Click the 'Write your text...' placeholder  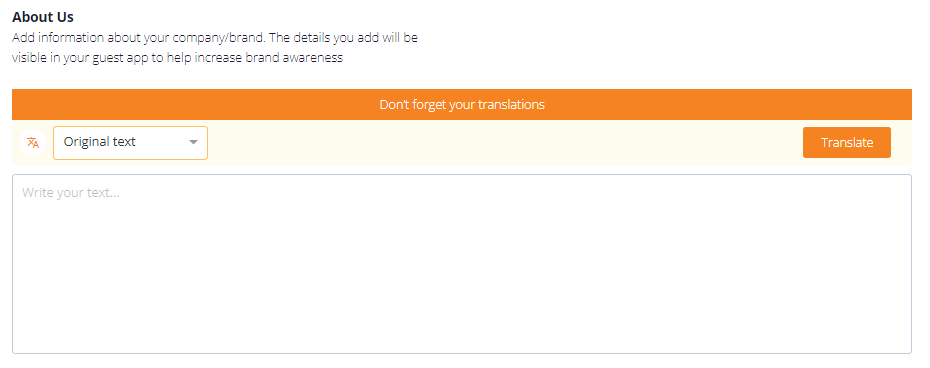(71, 192)
